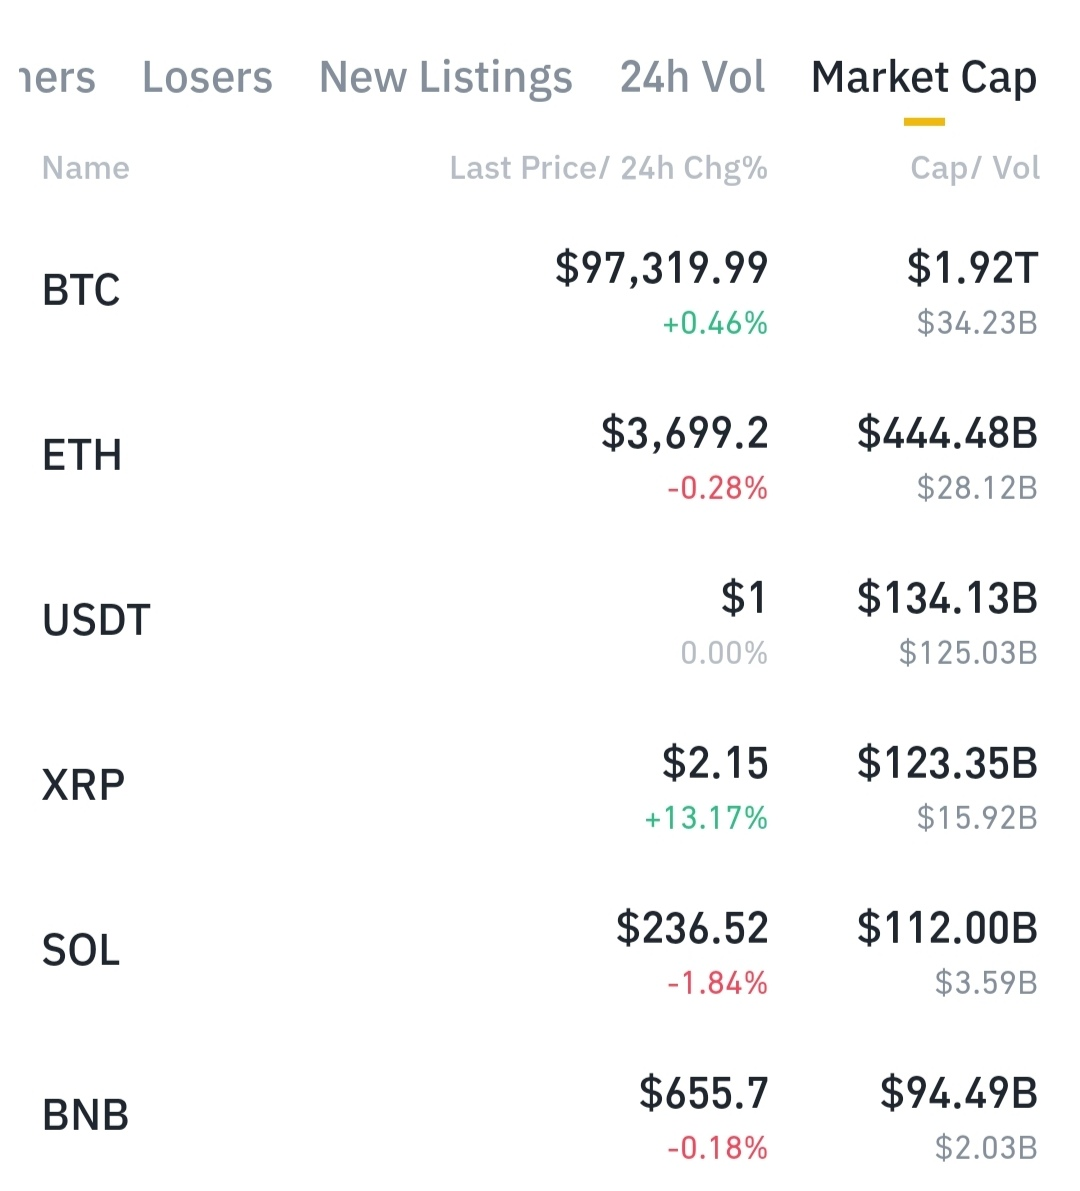Open the BNB coin row
1080x1191 pixels.
[x=540, y=1115]
